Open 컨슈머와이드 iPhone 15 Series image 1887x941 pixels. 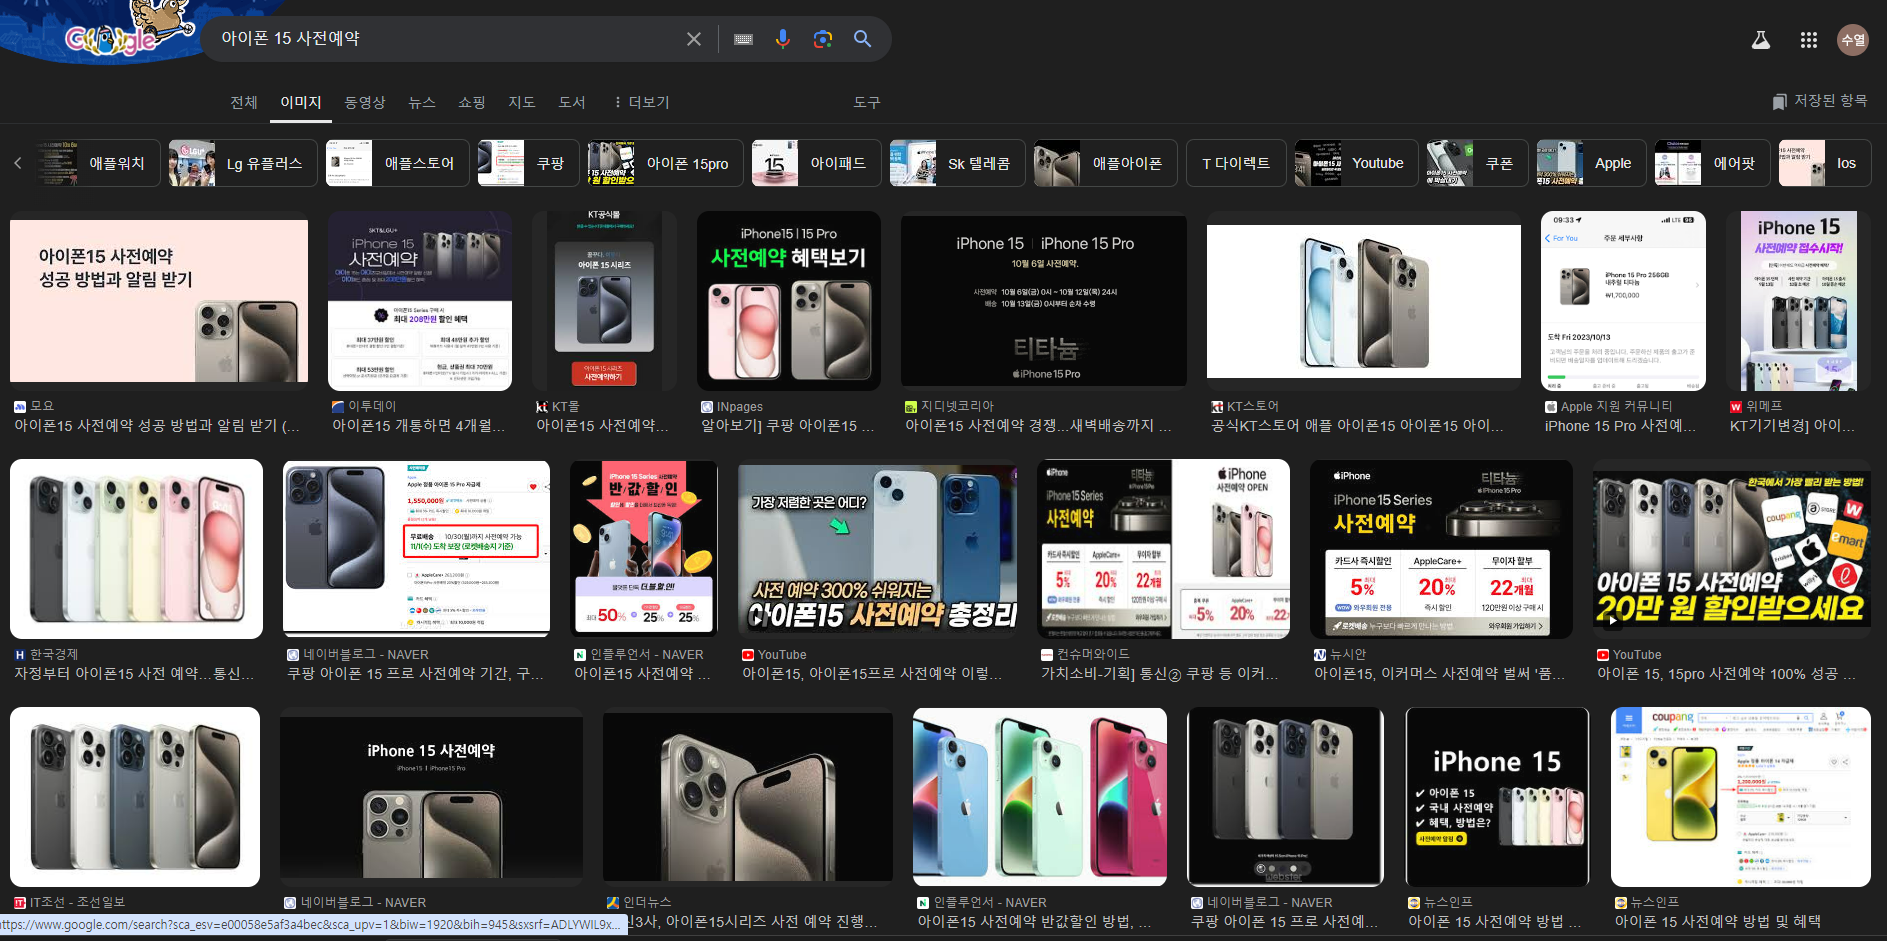1164,549
